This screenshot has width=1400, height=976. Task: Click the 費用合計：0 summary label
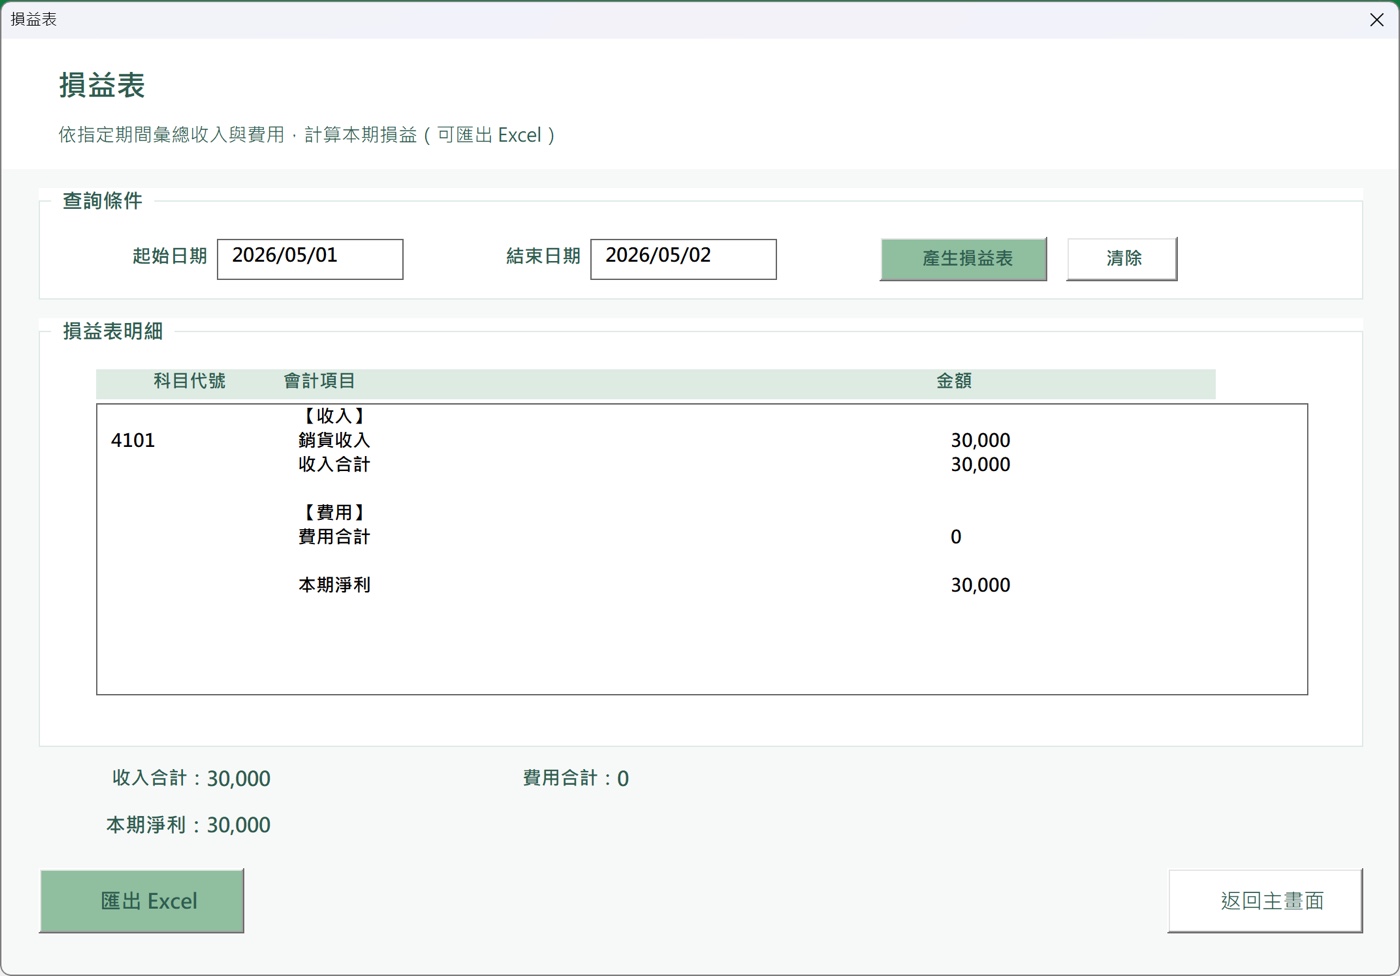click(575, 778)
